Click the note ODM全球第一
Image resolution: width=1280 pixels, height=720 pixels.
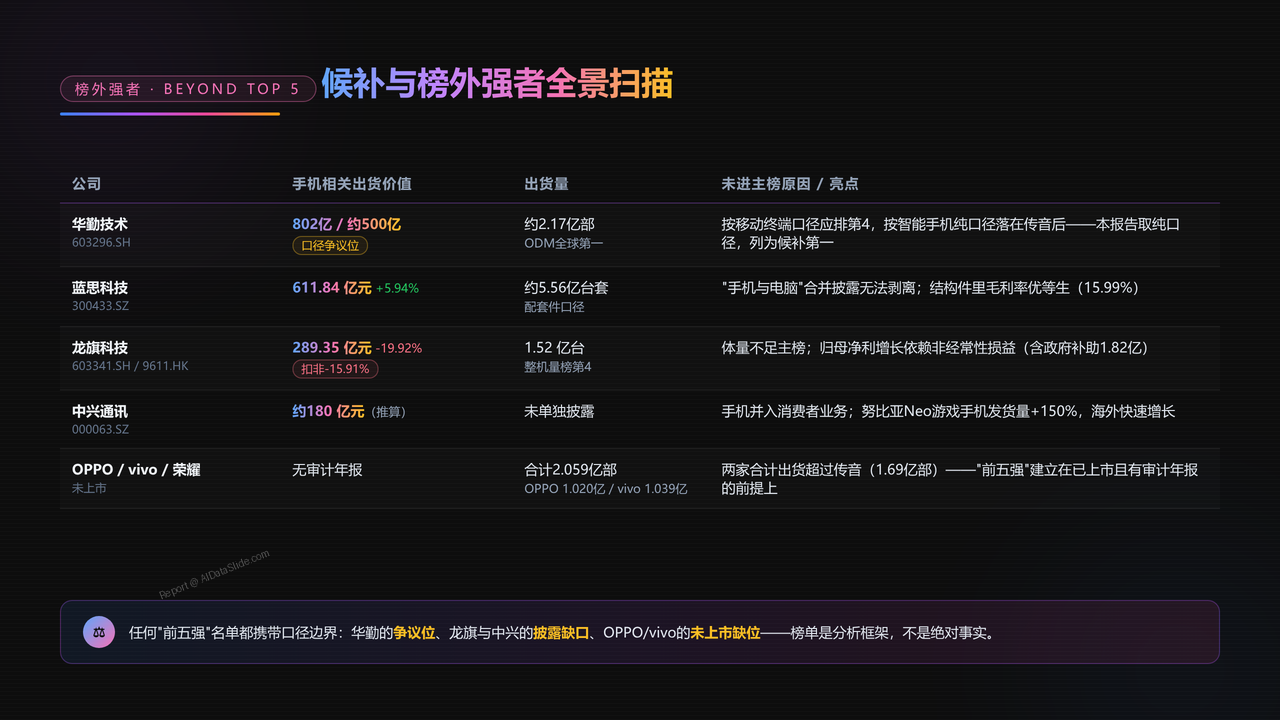tap(564, 243)
